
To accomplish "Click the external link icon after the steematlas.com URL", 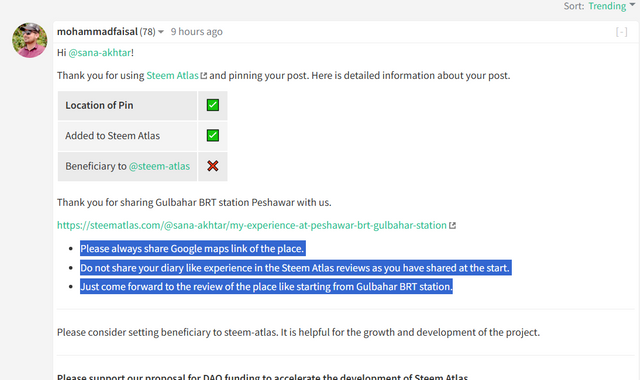I will (x=452, y=226).
